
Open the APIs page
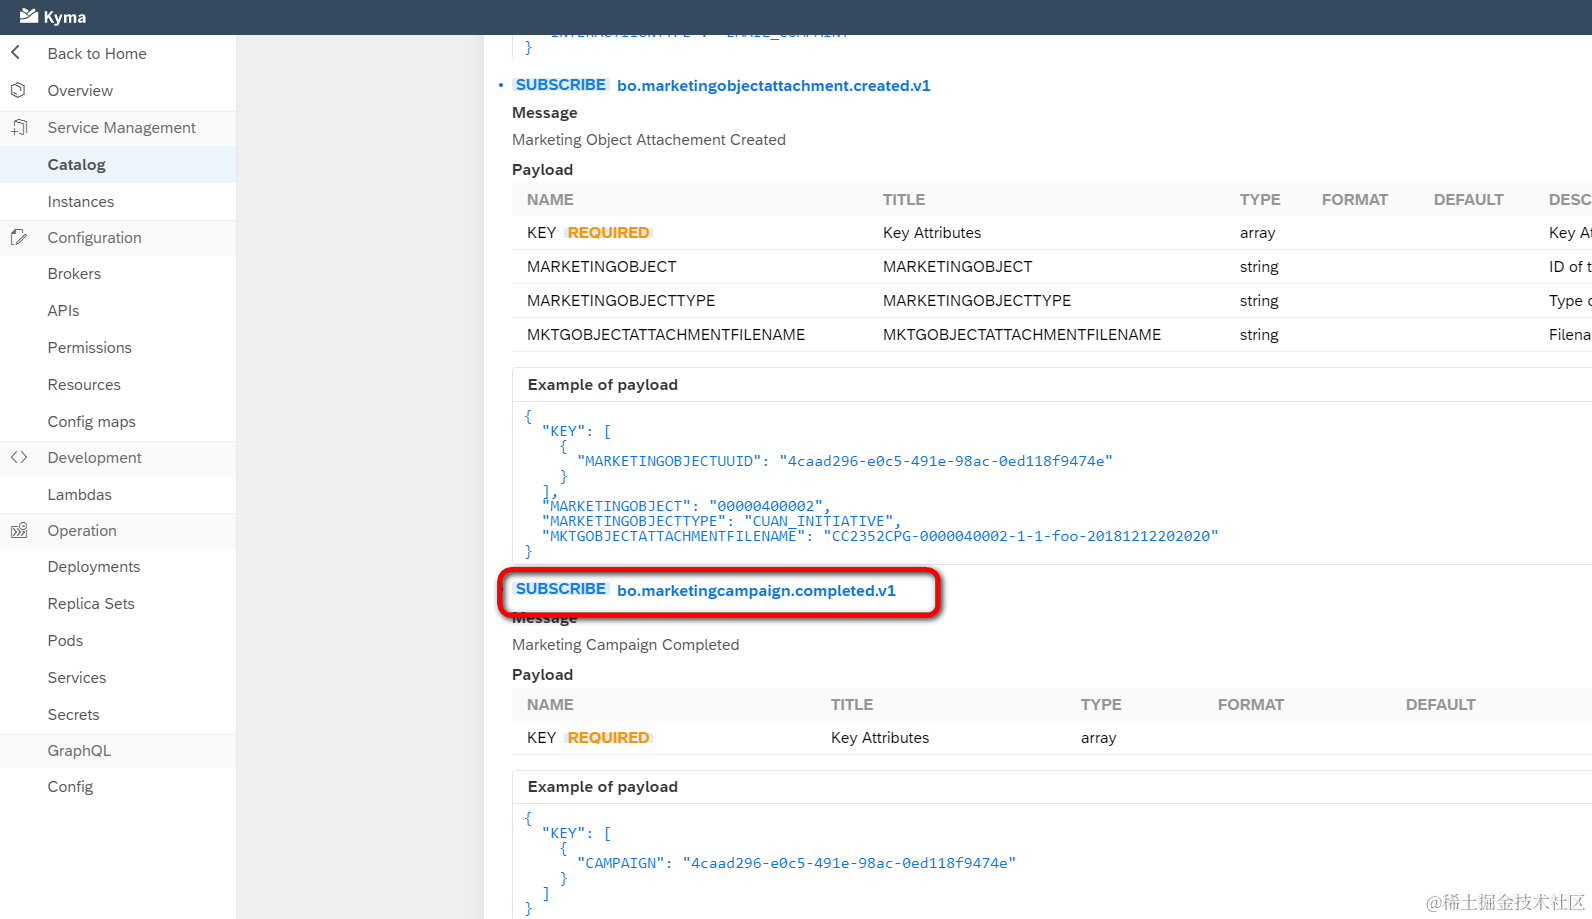(x=63, y=311)
